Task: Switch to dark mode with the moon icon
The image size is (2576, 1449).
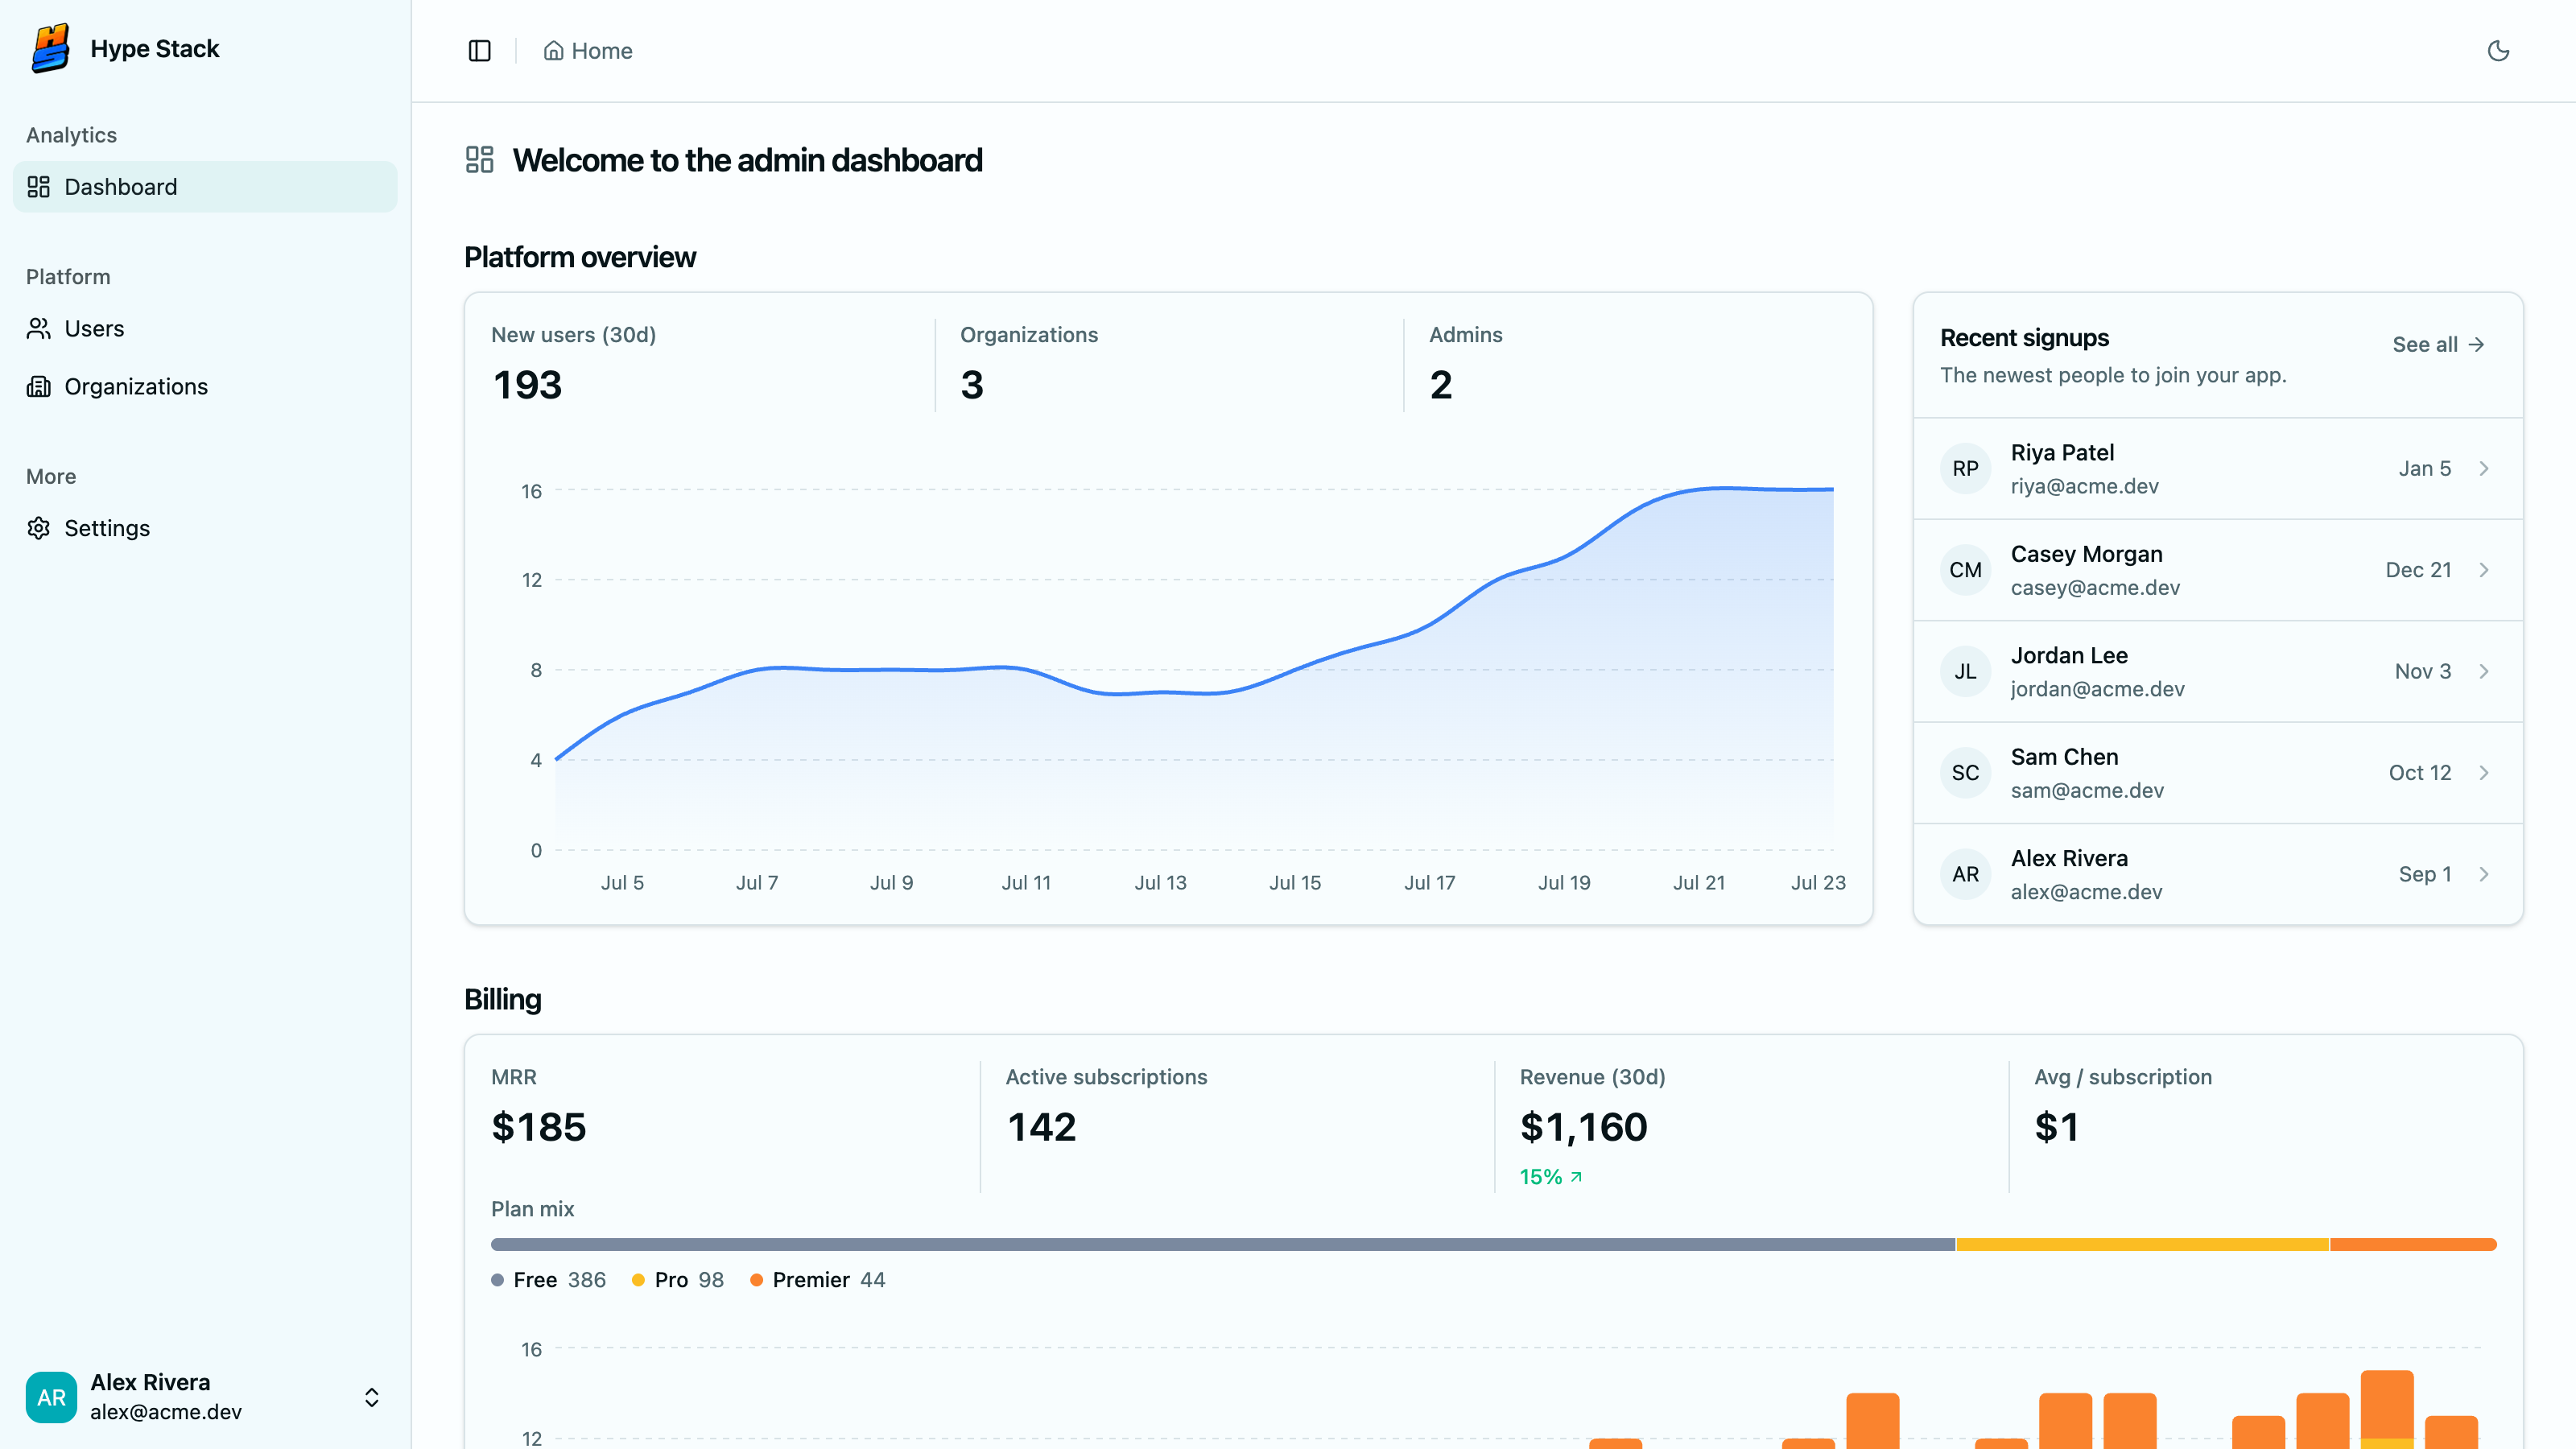Action: (2498, 51)
